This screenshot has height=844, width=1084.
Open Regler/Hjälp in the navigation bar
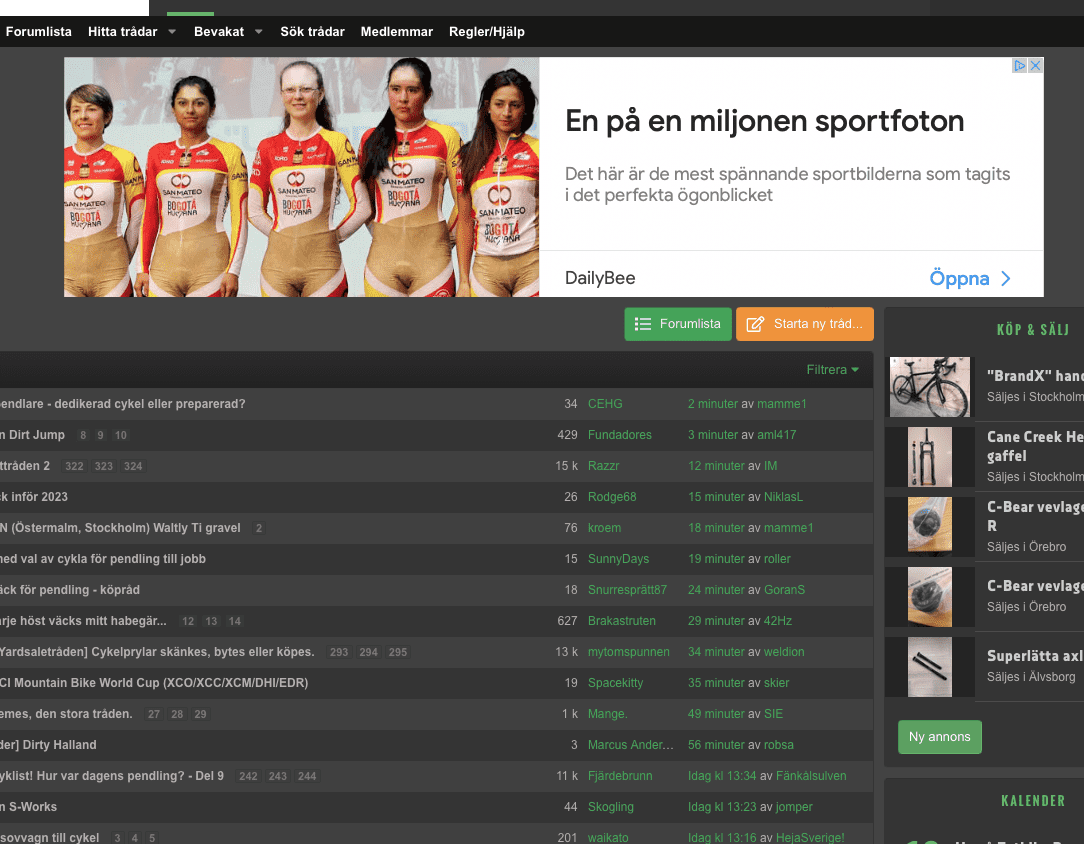pyautogui.click(x=486, y=32)
